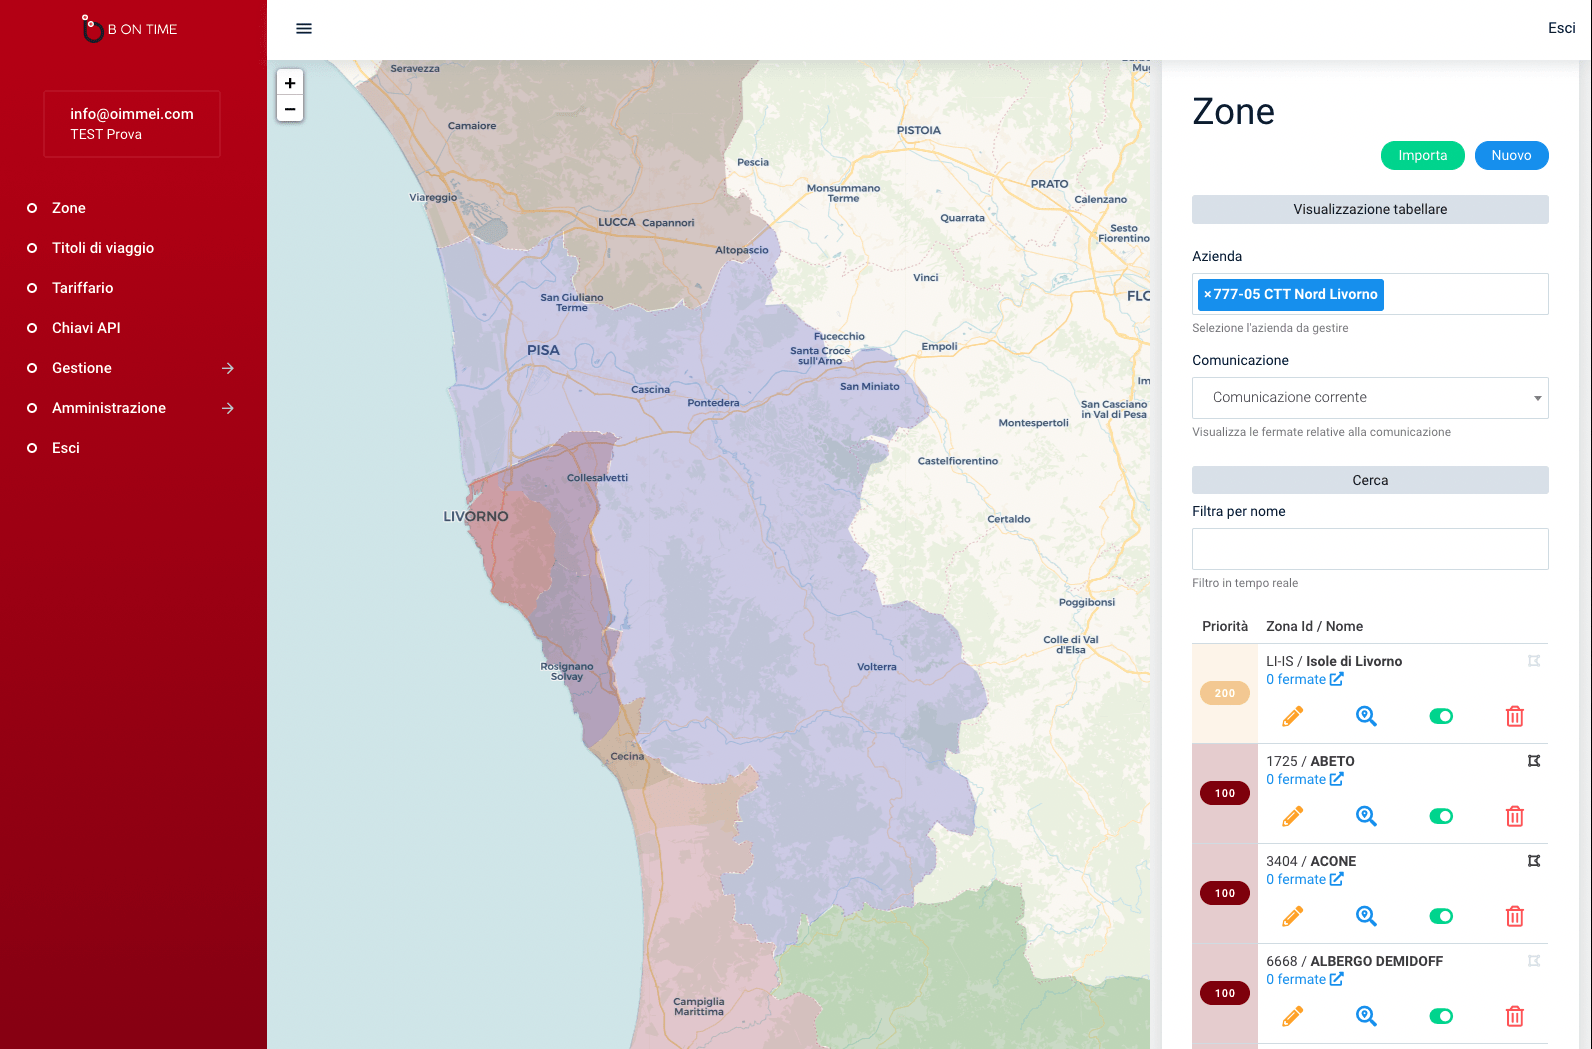Viewport: 1592px width, 1049px height.
Task: Delete the ACONE zone
Action: pyautogui.click(x=1515, y=916)
